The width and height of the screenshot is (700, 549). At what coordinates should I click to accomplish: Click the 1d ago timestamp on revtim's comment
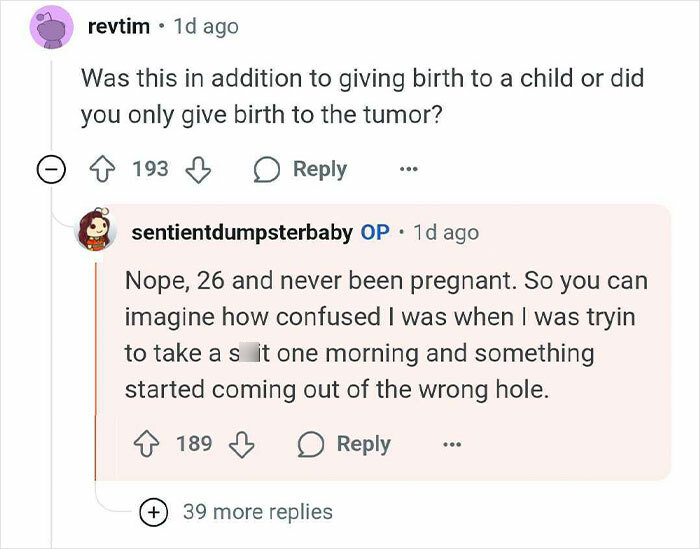click(206, 27)
